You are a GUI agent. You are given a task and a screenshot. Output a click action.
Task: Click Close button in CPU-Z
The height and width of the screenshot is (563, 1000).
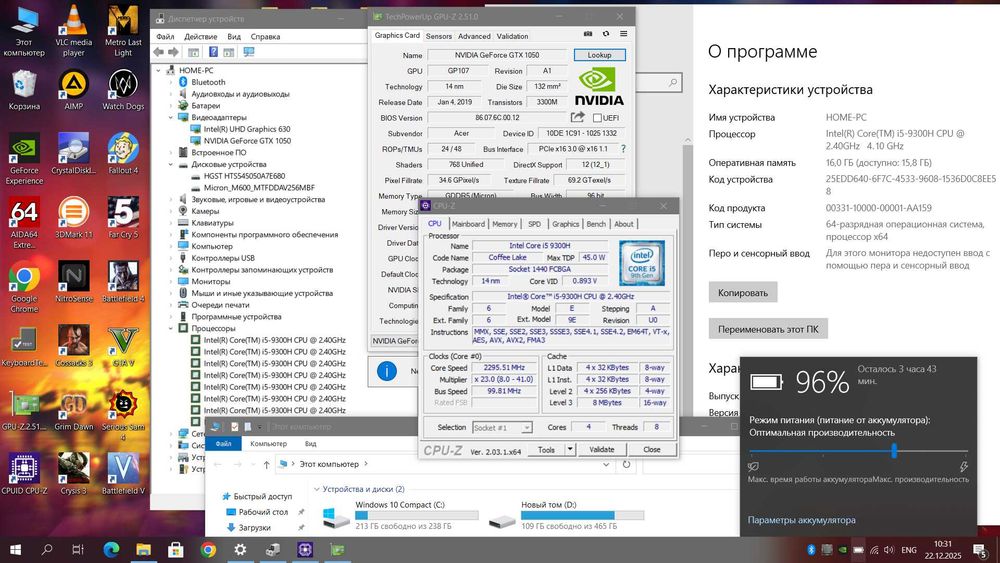pyautogui.click(x=652, y=450)
